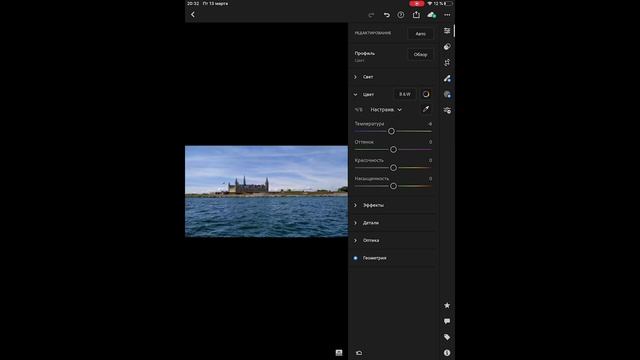Select the white balance eyedropper
The height and width of the screenshot is (360, 640).
click(x=426, y=109)
